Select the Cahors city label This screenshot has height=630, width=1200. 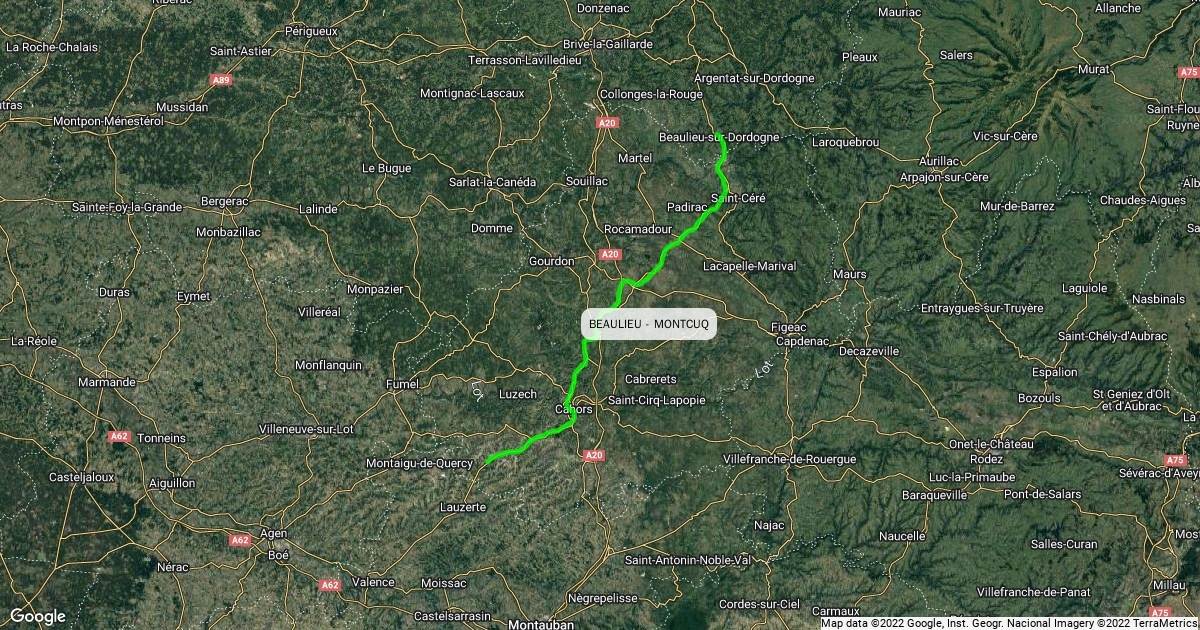pyautogui.click(x=573, y=410)
